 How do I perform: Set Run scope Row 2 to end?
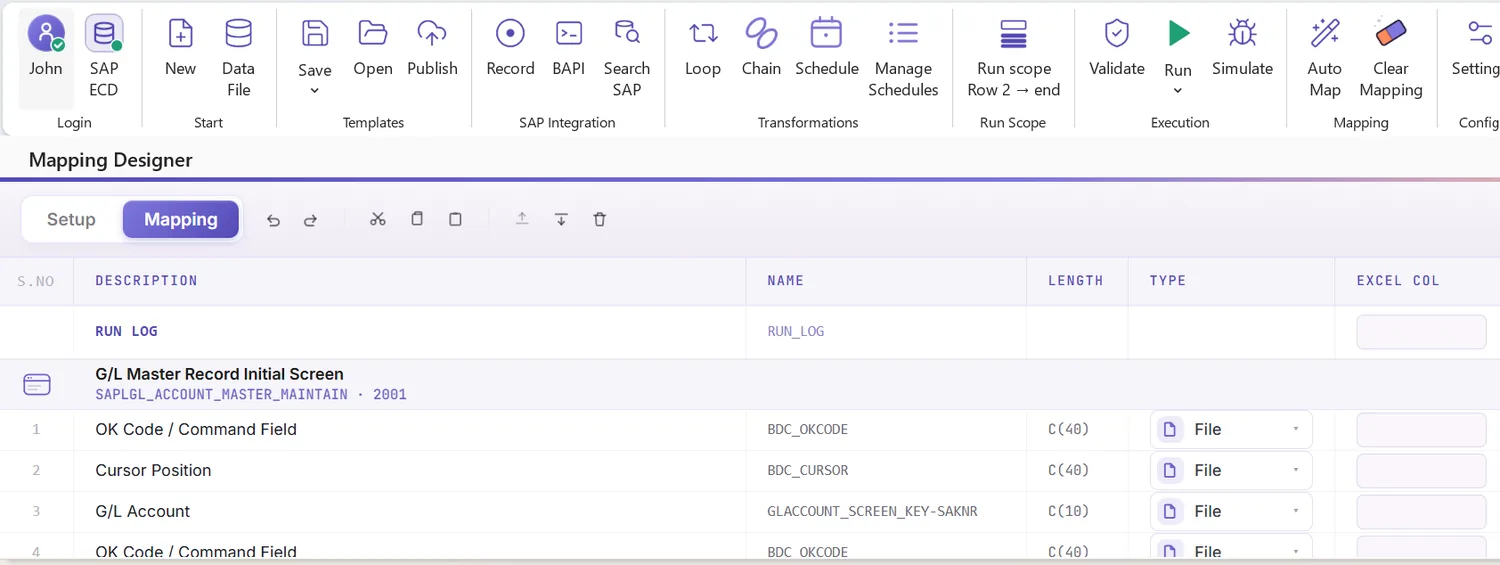(1014, 57)
